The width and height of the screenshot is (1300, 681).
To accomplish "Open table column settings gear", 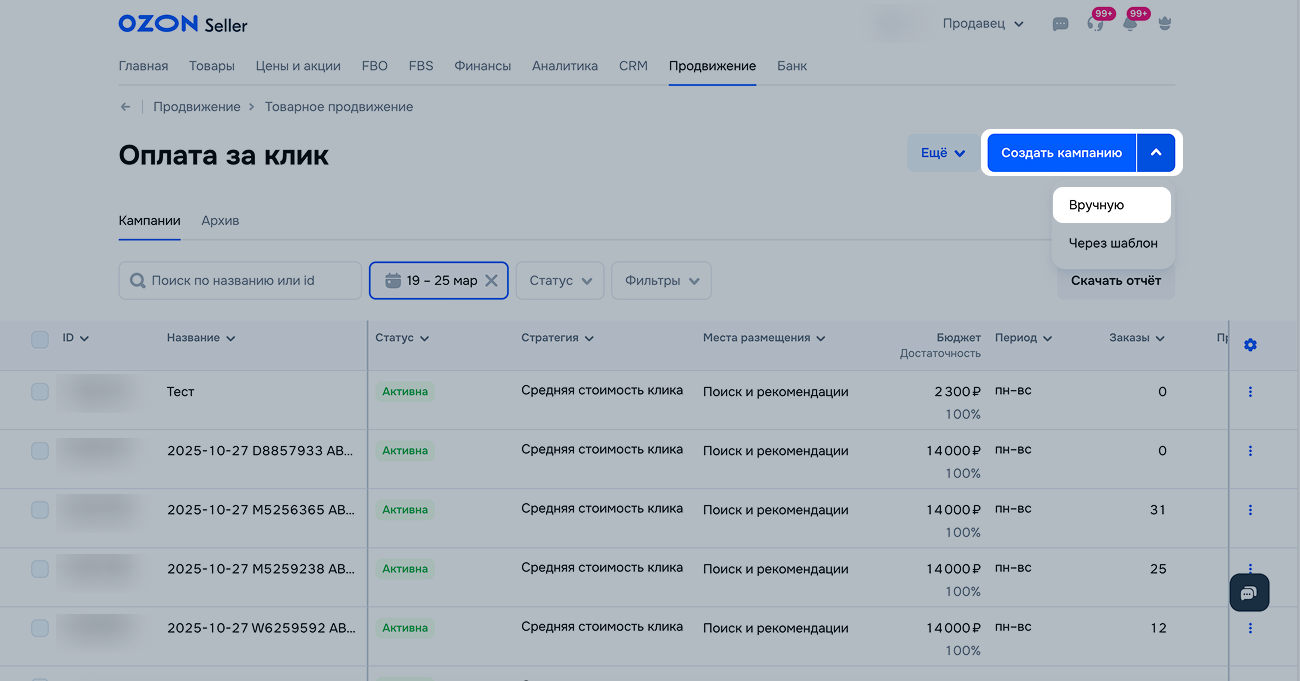I will 1250,345.
